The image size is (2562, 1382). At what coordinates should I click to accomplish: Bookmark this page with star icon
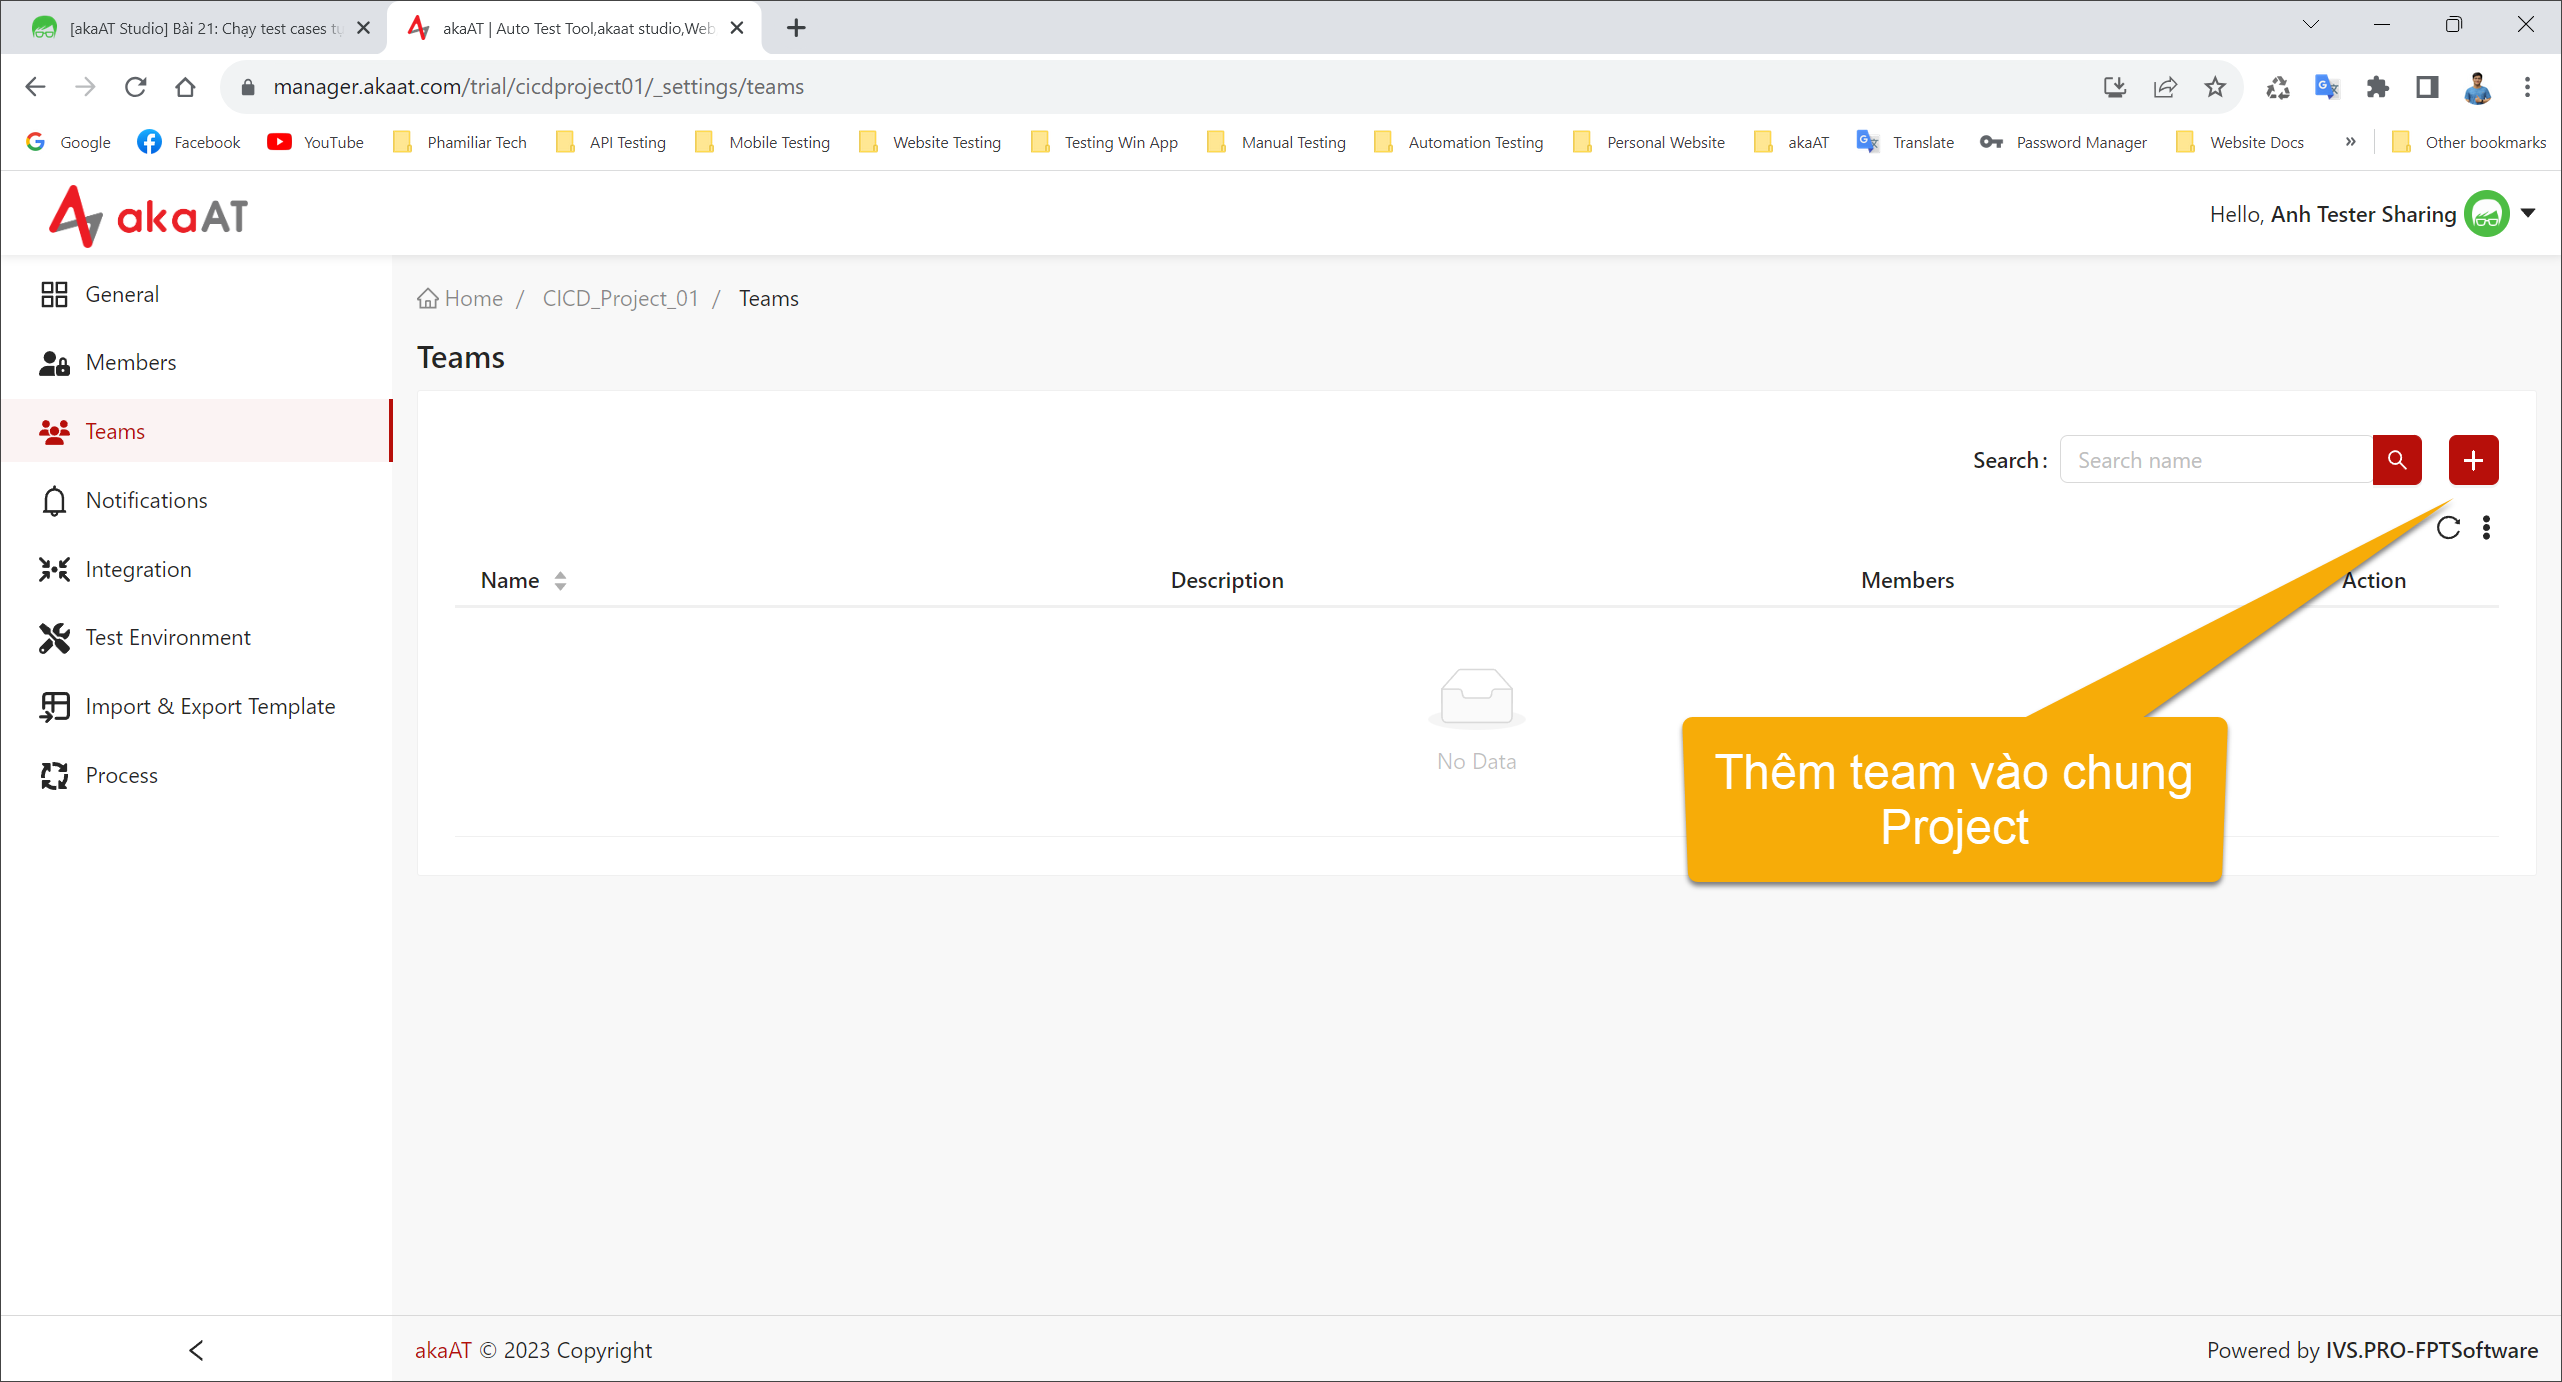tap(2215, 87)
